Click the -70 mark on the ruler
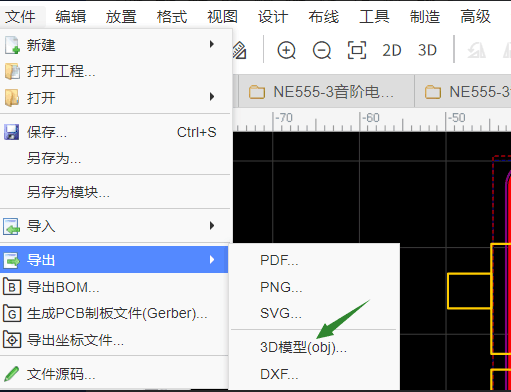The image size is (511, 392). (x=284, y=118)
